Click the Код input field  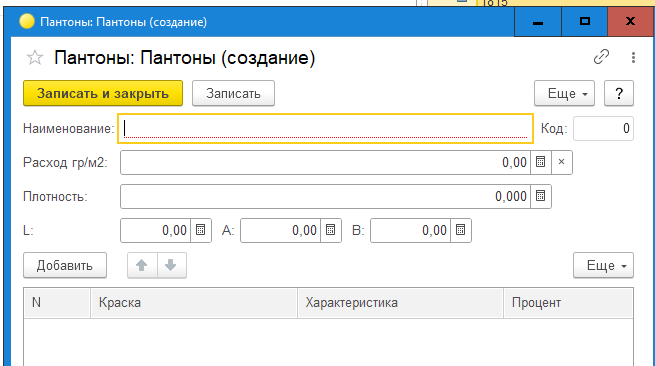[x=603, y=128]
